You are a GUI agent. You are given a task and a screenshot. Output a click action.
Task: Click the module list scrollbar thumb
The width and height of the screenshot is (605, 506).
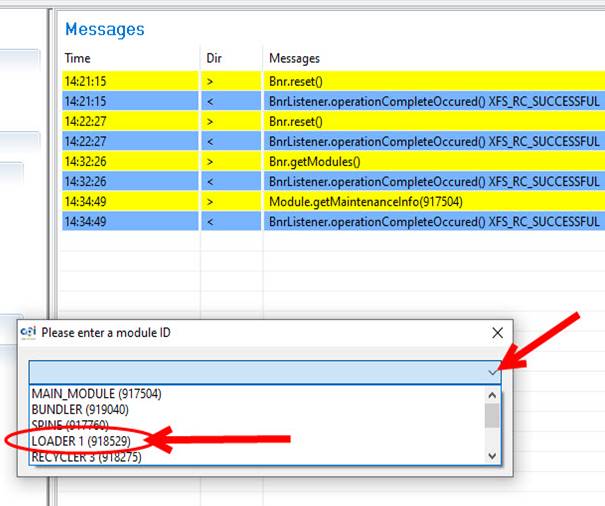click(x=491, y=415)
